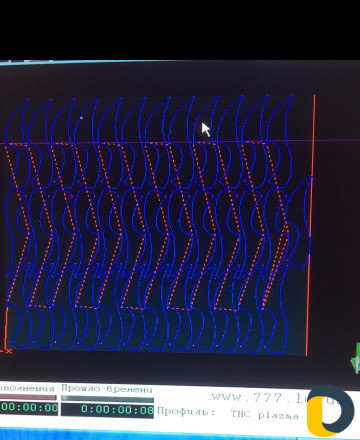Click the Профиль: label
360x440 pixels.
pyautogui.click(x=186, y=411)
